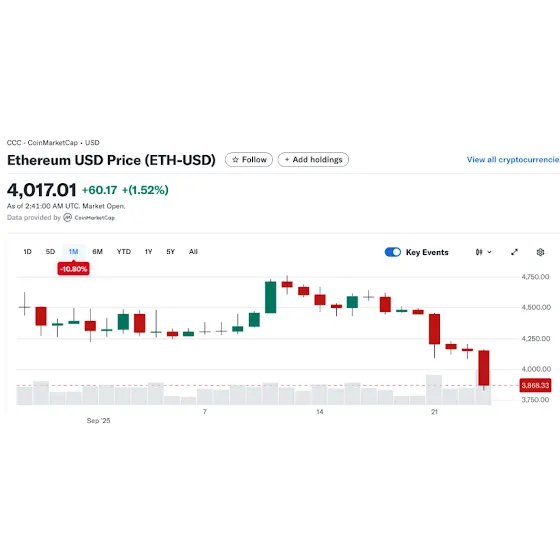
Task: Switch to the YTD range
Action: pos(124,252)
